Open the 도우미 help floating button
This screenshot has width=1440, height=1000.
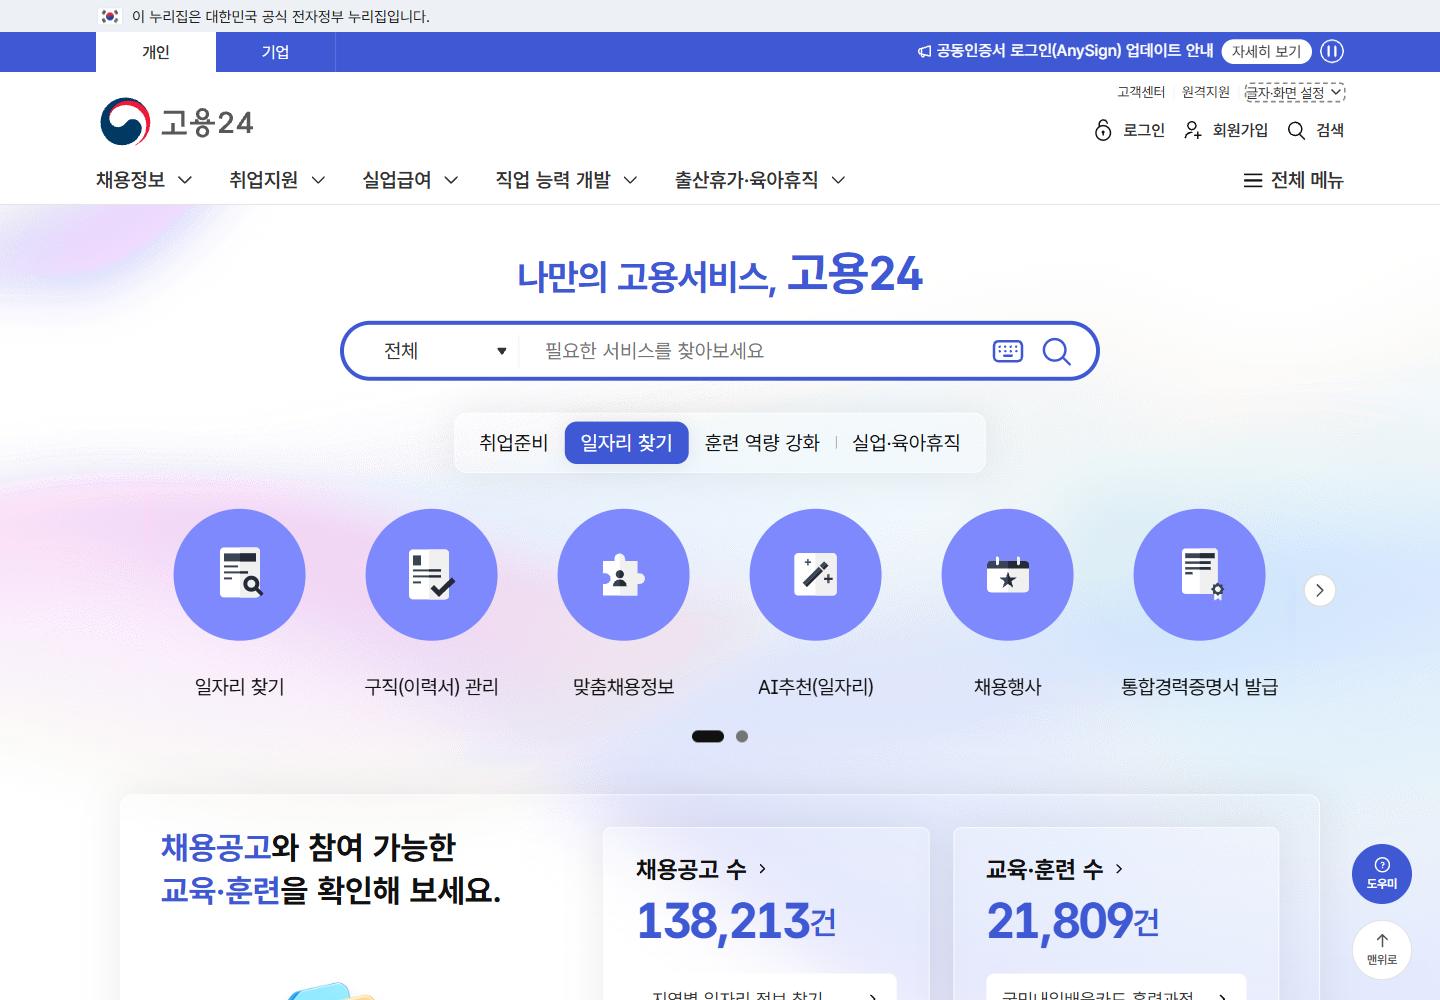click(1382, 874)
